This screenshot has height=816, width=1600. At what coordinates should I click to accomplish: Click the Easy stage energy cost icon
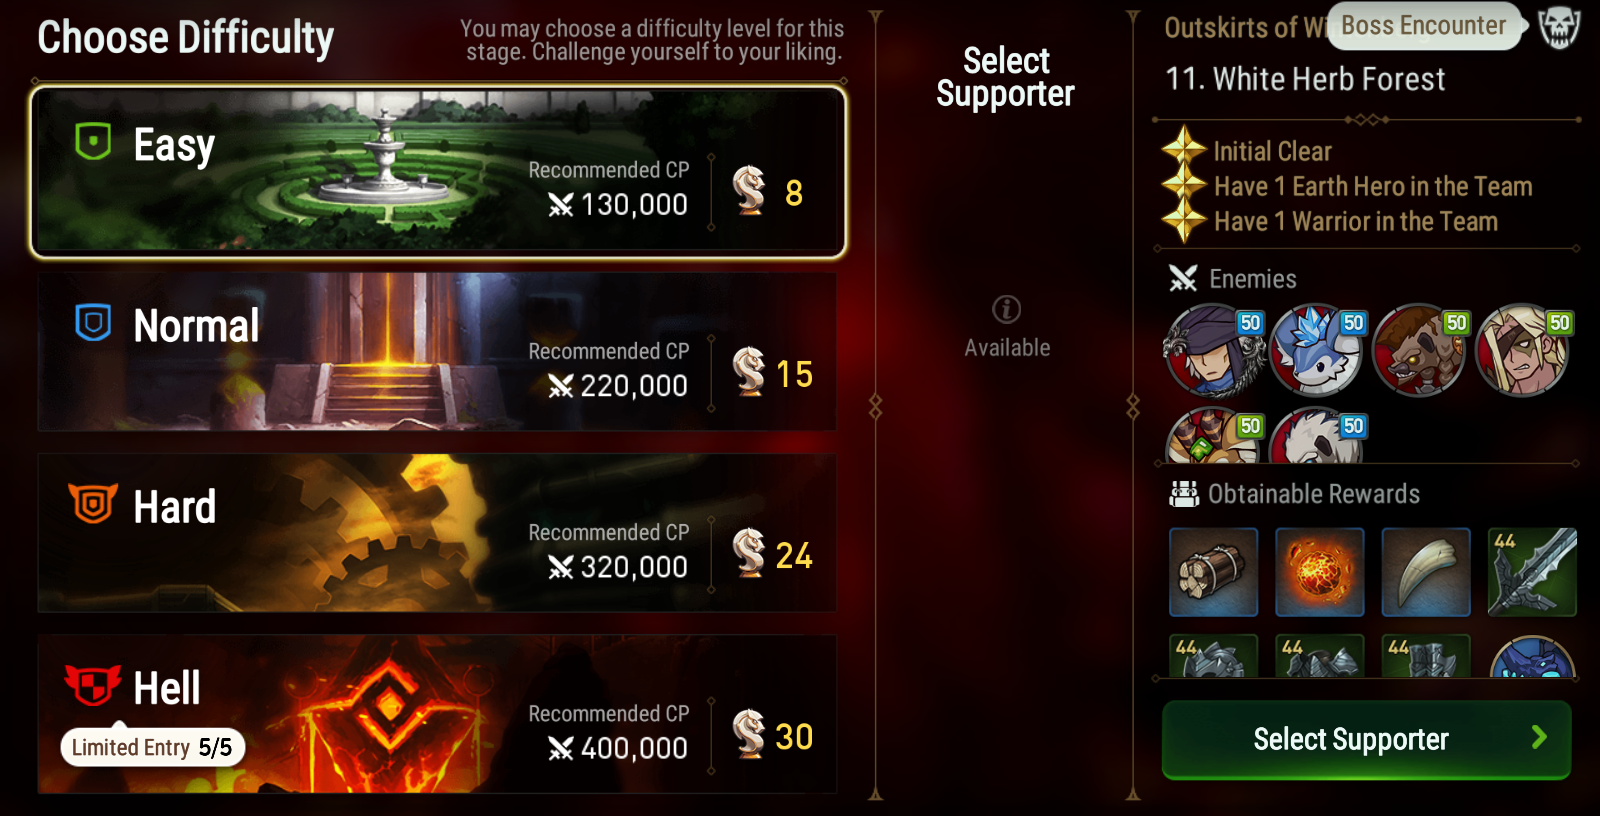(749, 190)
